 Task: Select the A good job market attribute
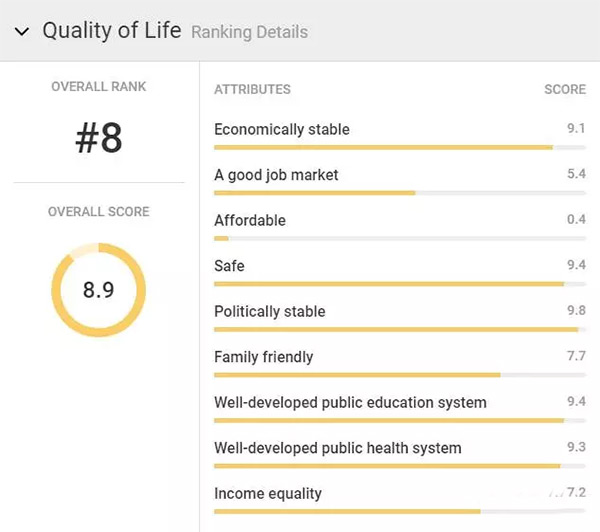(x=276, y=175)
